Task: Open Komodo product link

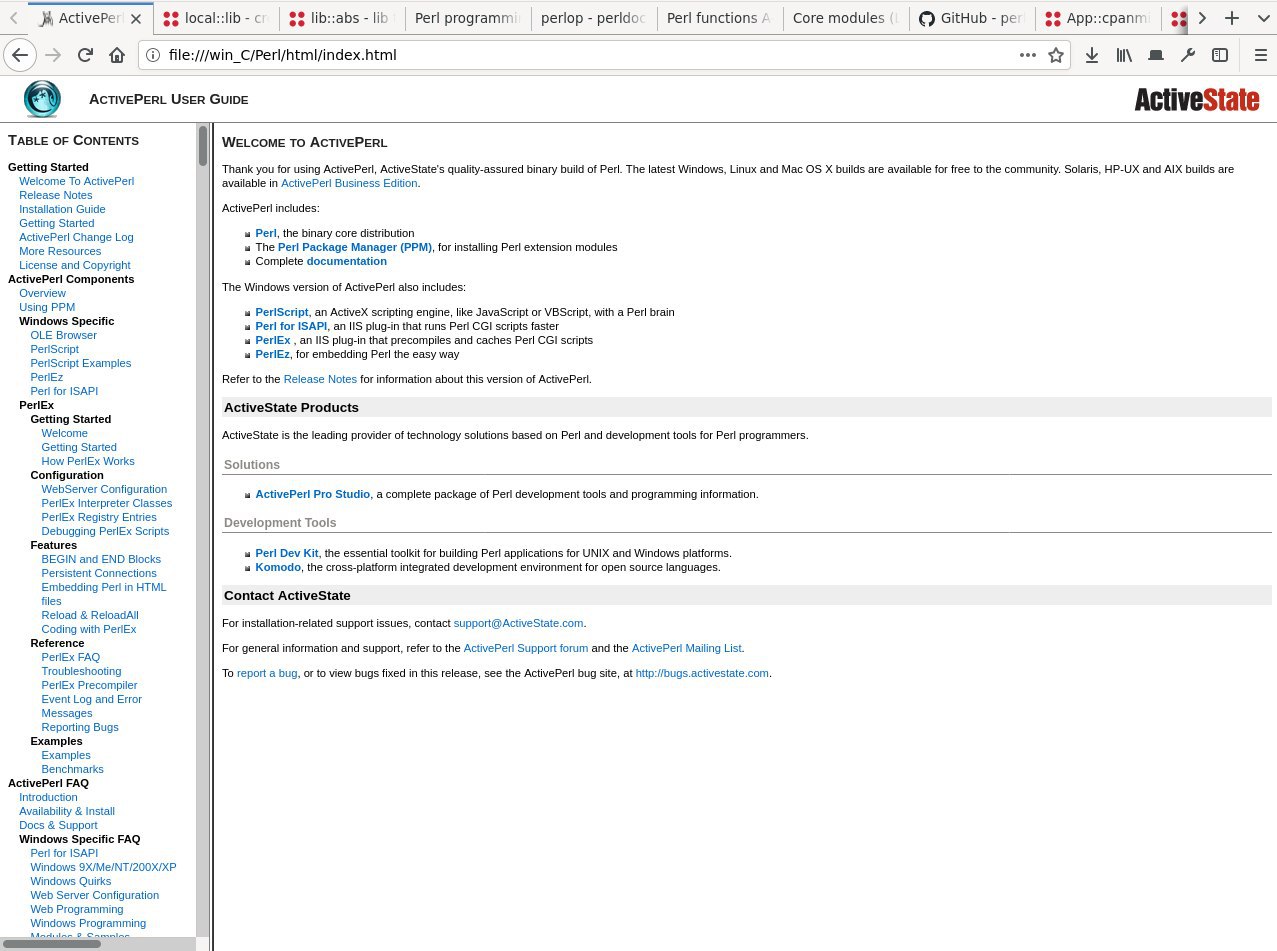Action: click(278, 567)
